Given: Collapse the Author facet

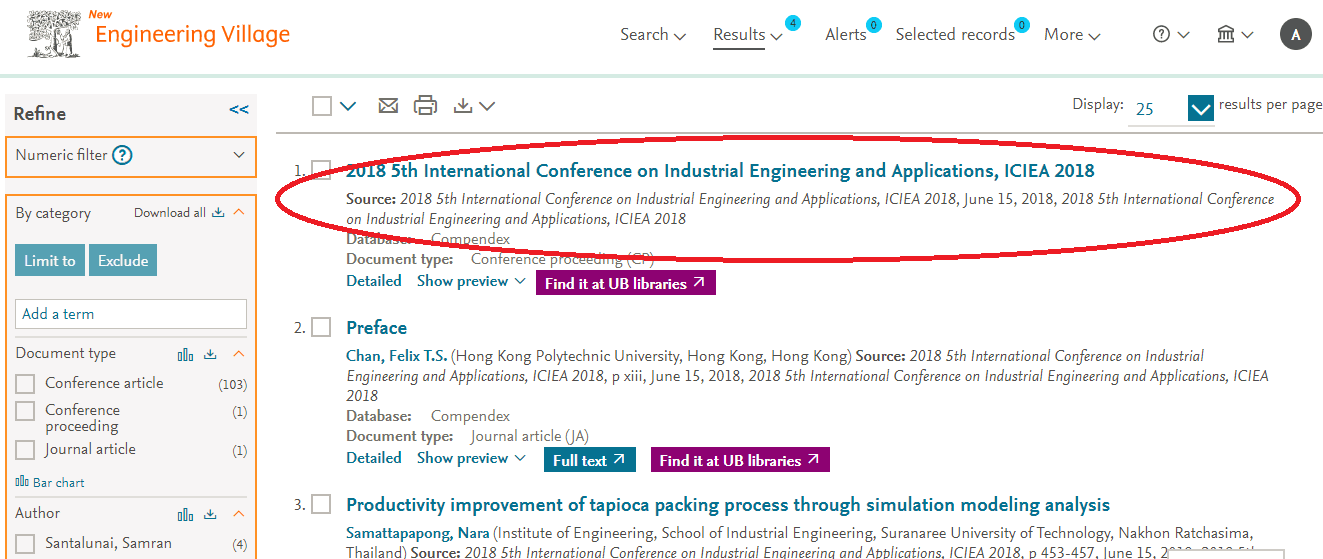Looking at the screenshot, I should [x=238, y=514].
